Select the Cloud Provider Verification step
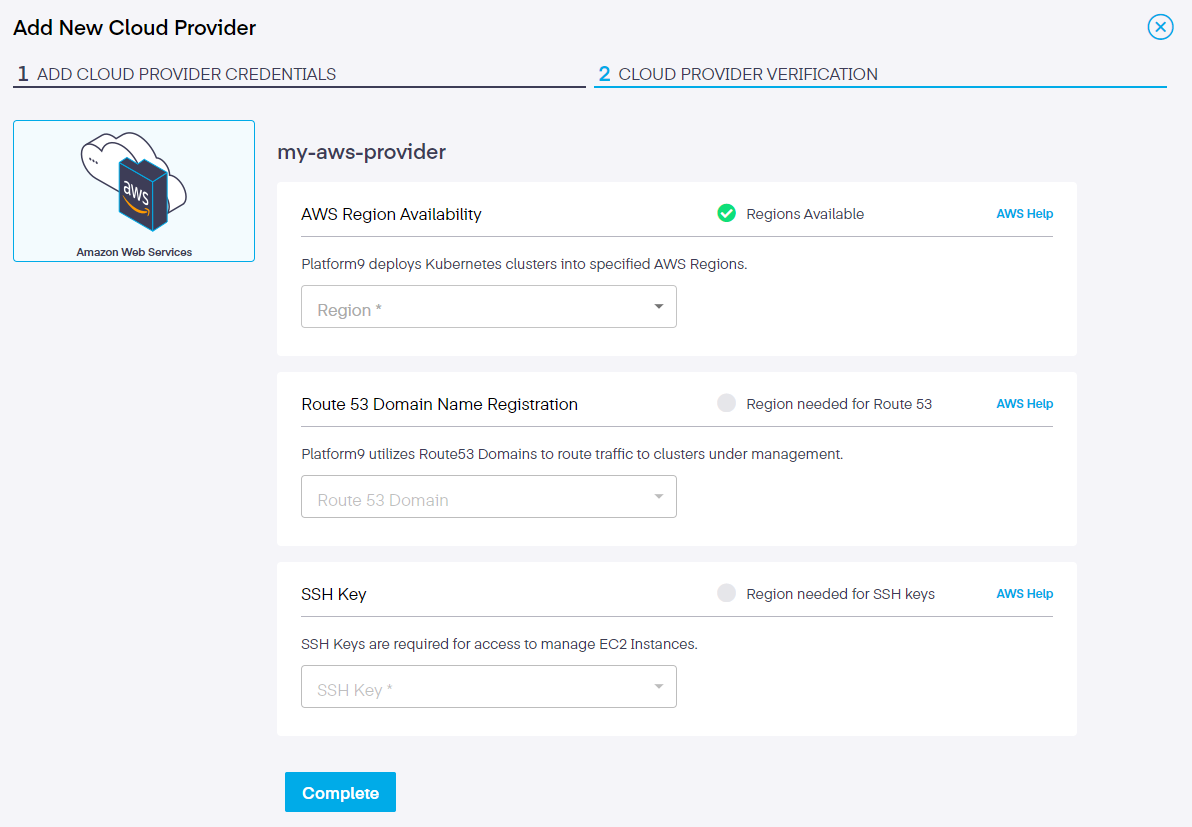Image resolution: width=1192 pixels, height=827 pixels. tap(748, 74)
